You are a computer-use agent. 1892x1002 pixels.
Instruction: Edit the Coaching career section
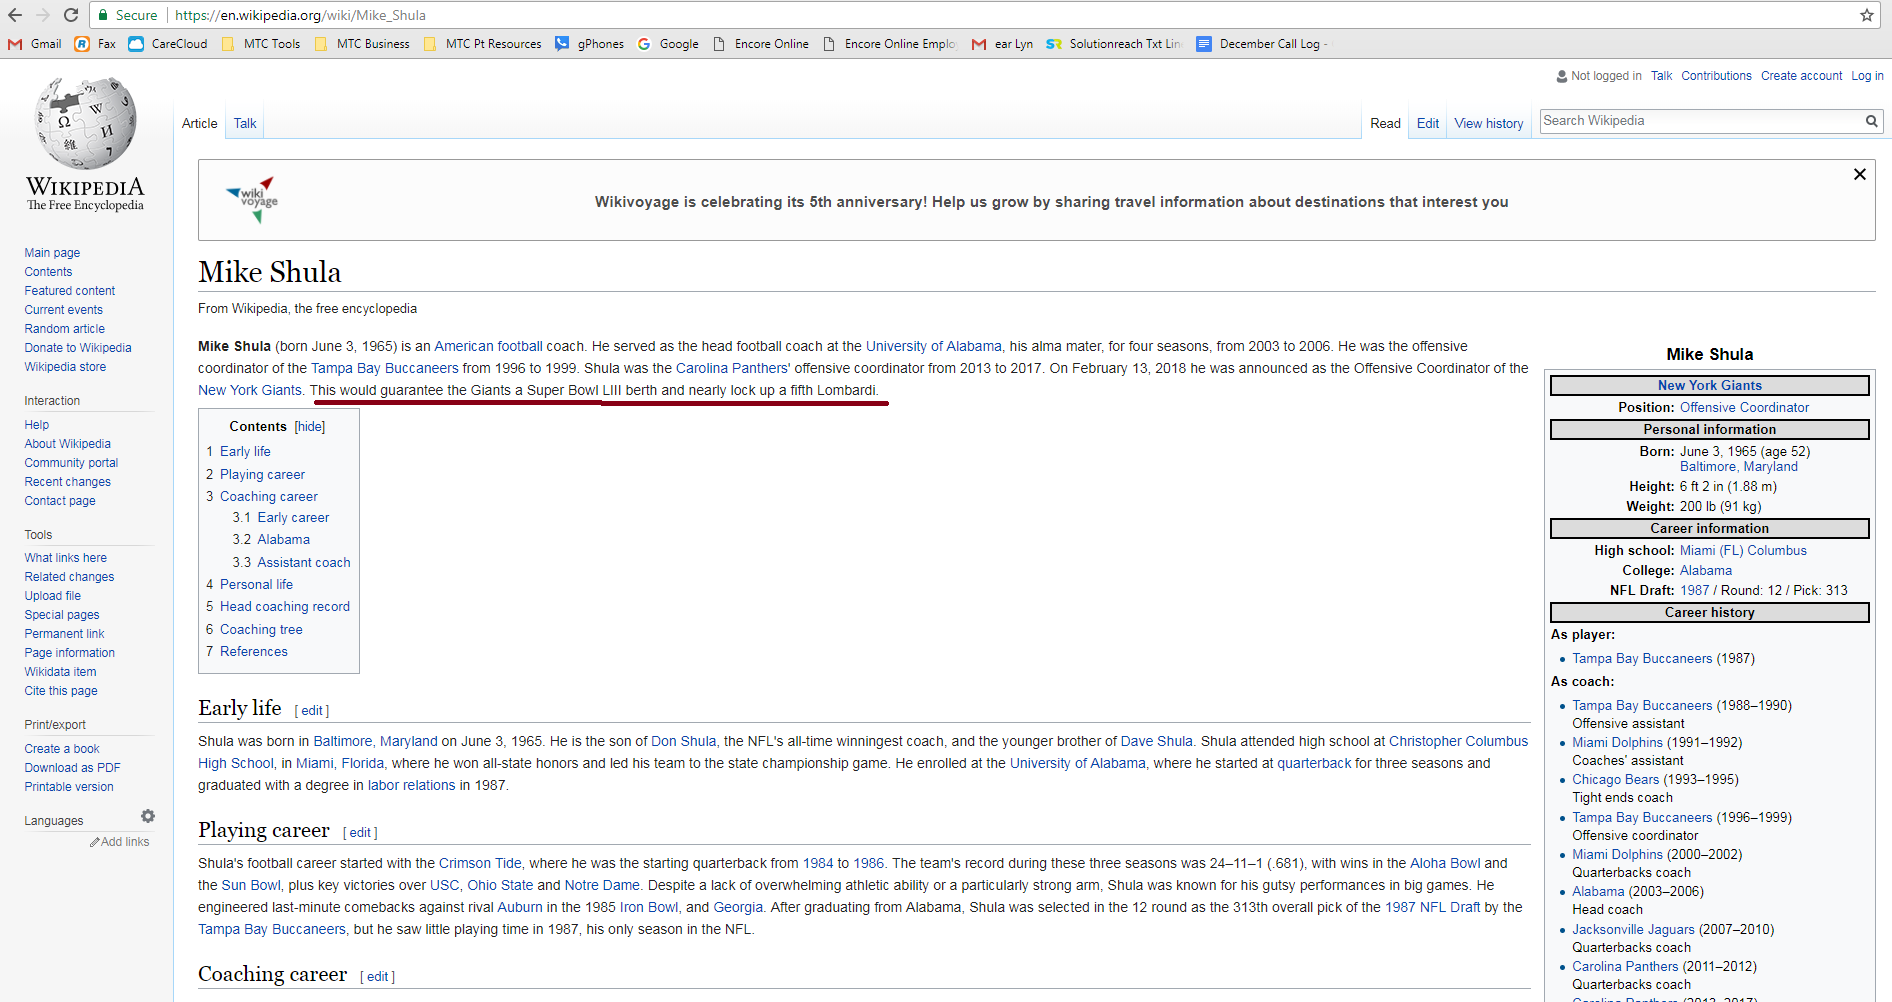377,977
